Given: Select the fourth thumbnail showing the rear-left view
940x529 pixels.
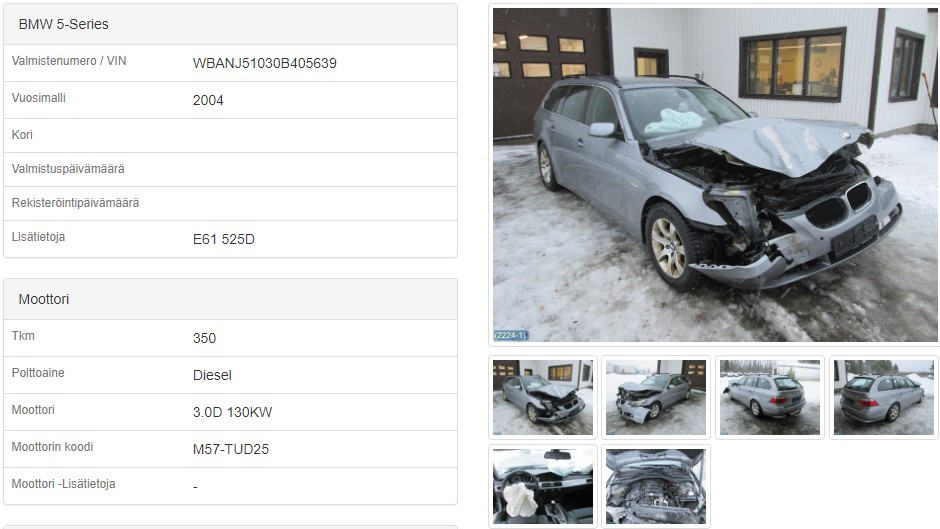Looking at the screenshot, I should [x=884, y=397].
